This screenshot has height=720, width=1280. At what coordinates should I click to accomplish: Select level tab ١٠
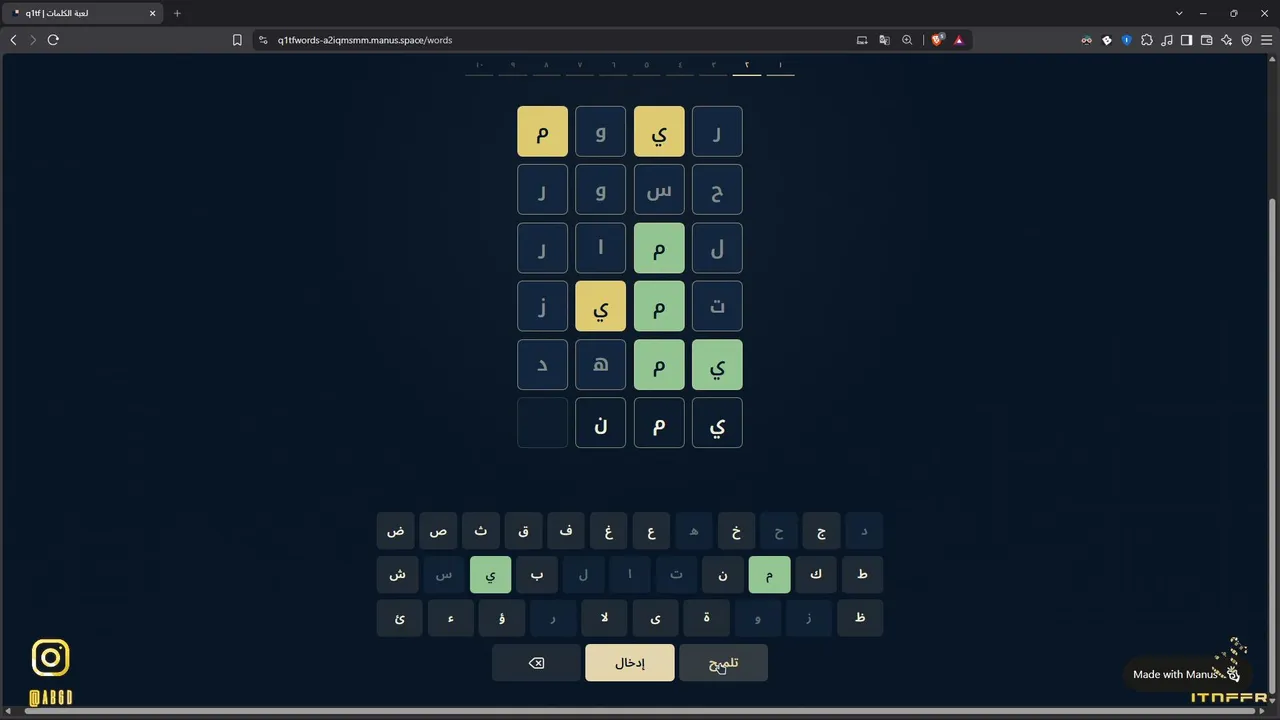click(x=479, y=66)
